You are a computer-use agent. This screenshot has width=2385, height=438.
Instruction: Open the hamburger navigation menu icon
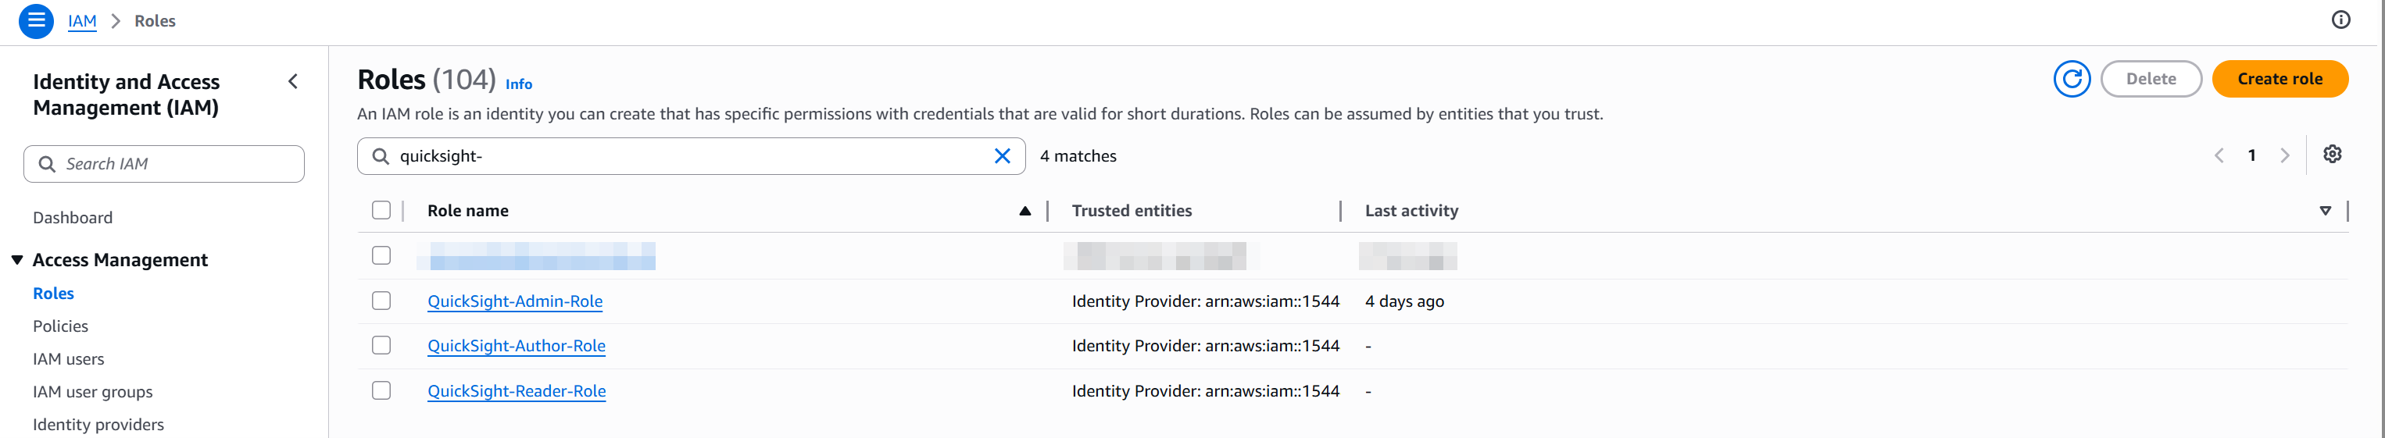[x=36, y=20]
